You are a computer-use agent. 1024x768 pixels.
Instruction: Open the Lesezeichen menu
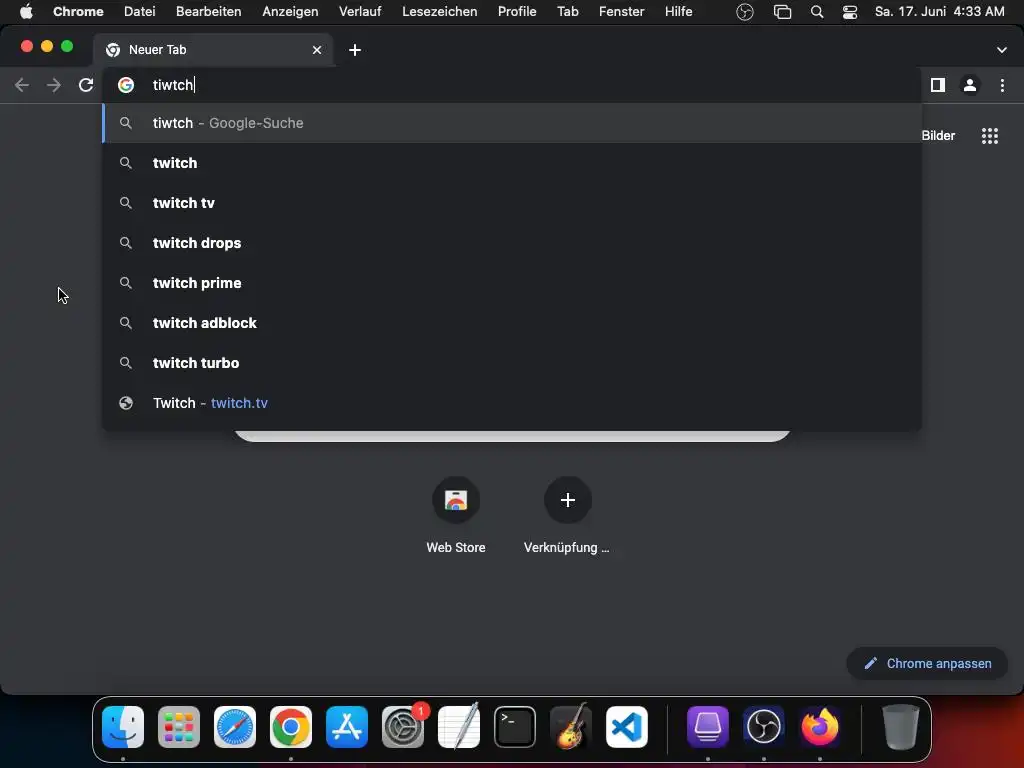point(440,12)
